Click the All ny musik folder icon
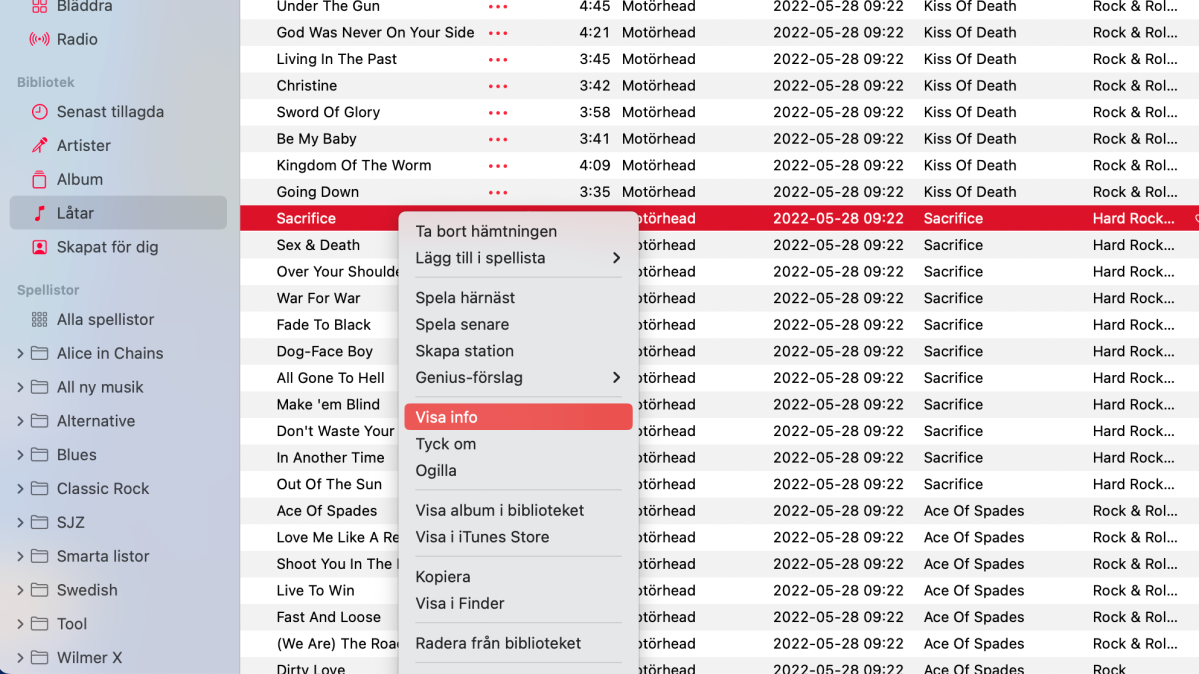This screenshot has width=1199, height=674. pos(39,387)
